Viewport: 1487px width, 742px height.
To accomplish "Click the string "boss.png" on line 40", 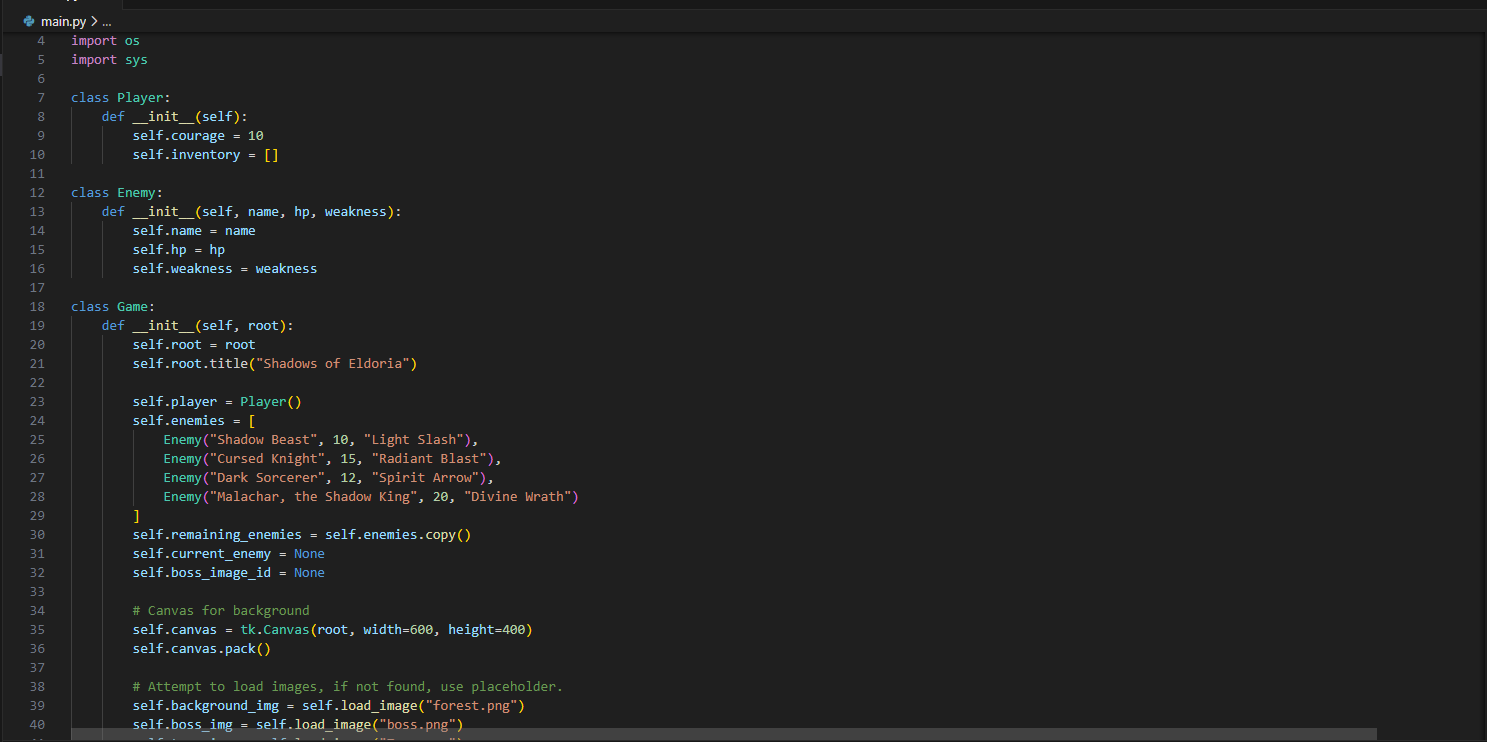I will pos(418,724).
